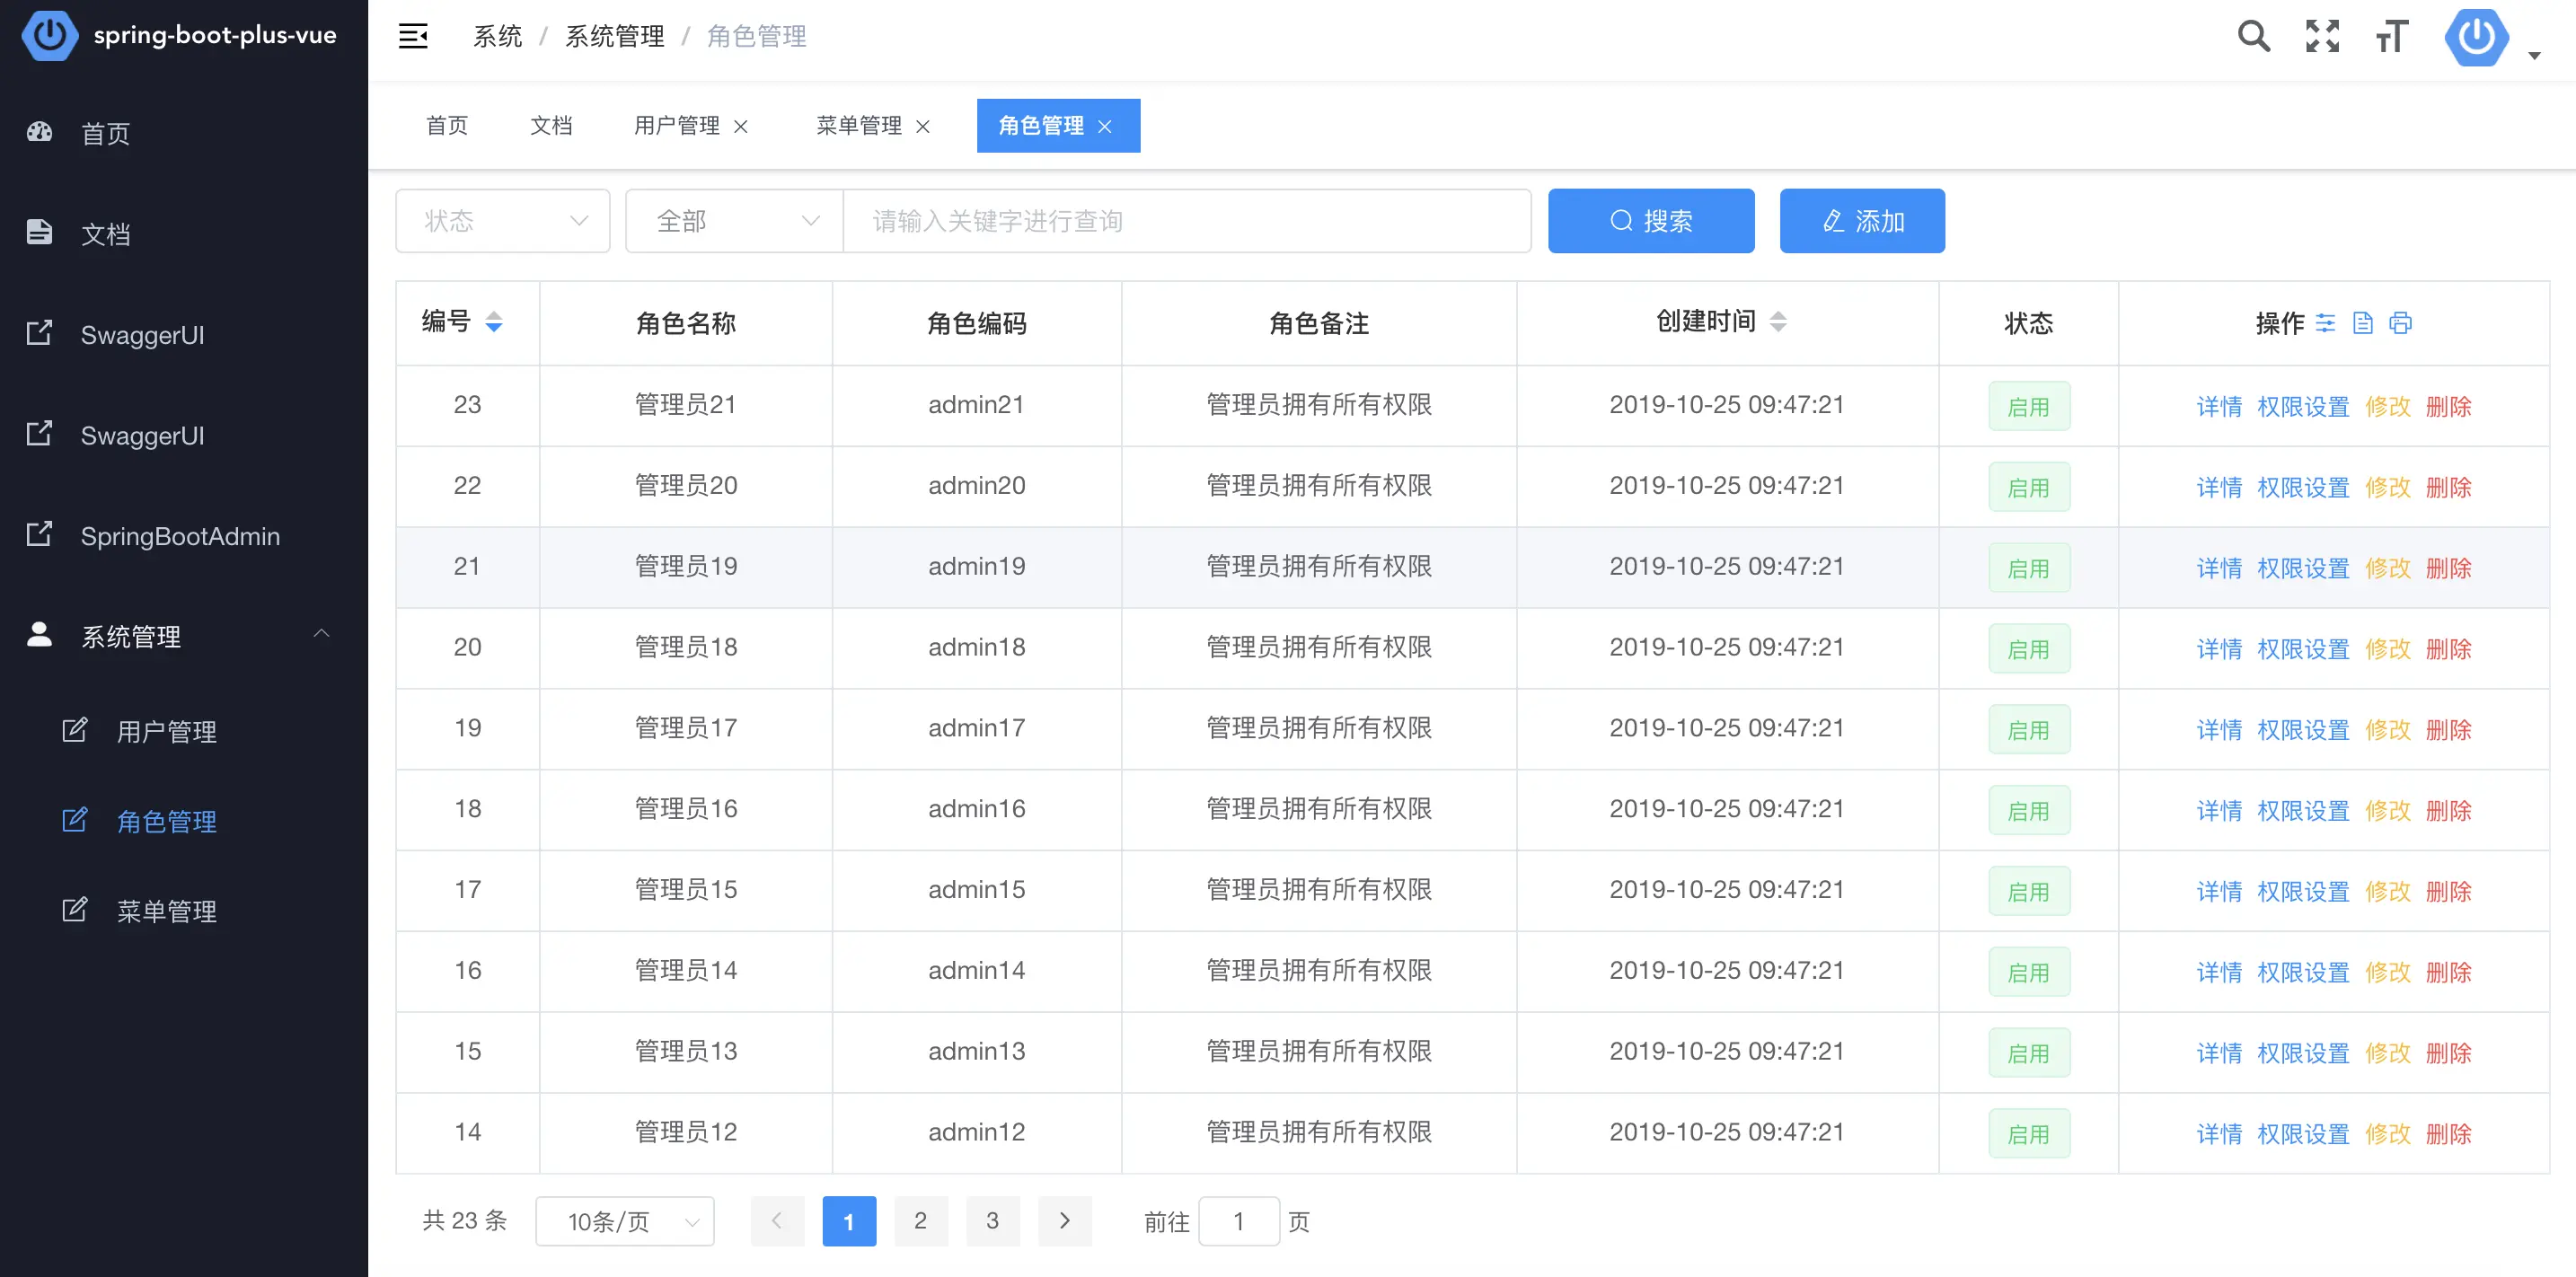Screen dimensions: 2576x1277
Task: Open column settings icon in the 操作 header
Action: point(2327,323)
